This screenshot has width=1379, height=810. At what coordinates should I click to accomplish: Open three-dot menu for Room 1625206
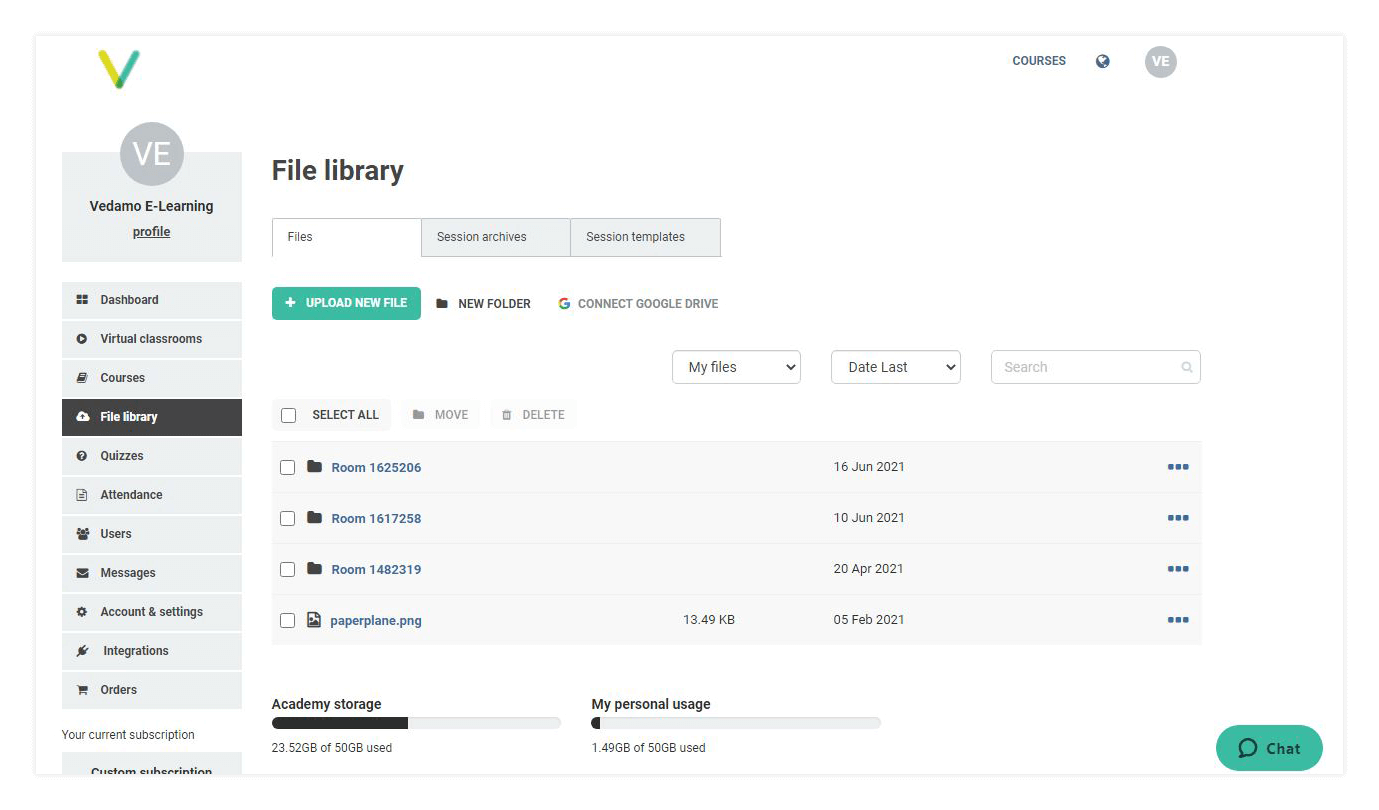coord(1178,467)
